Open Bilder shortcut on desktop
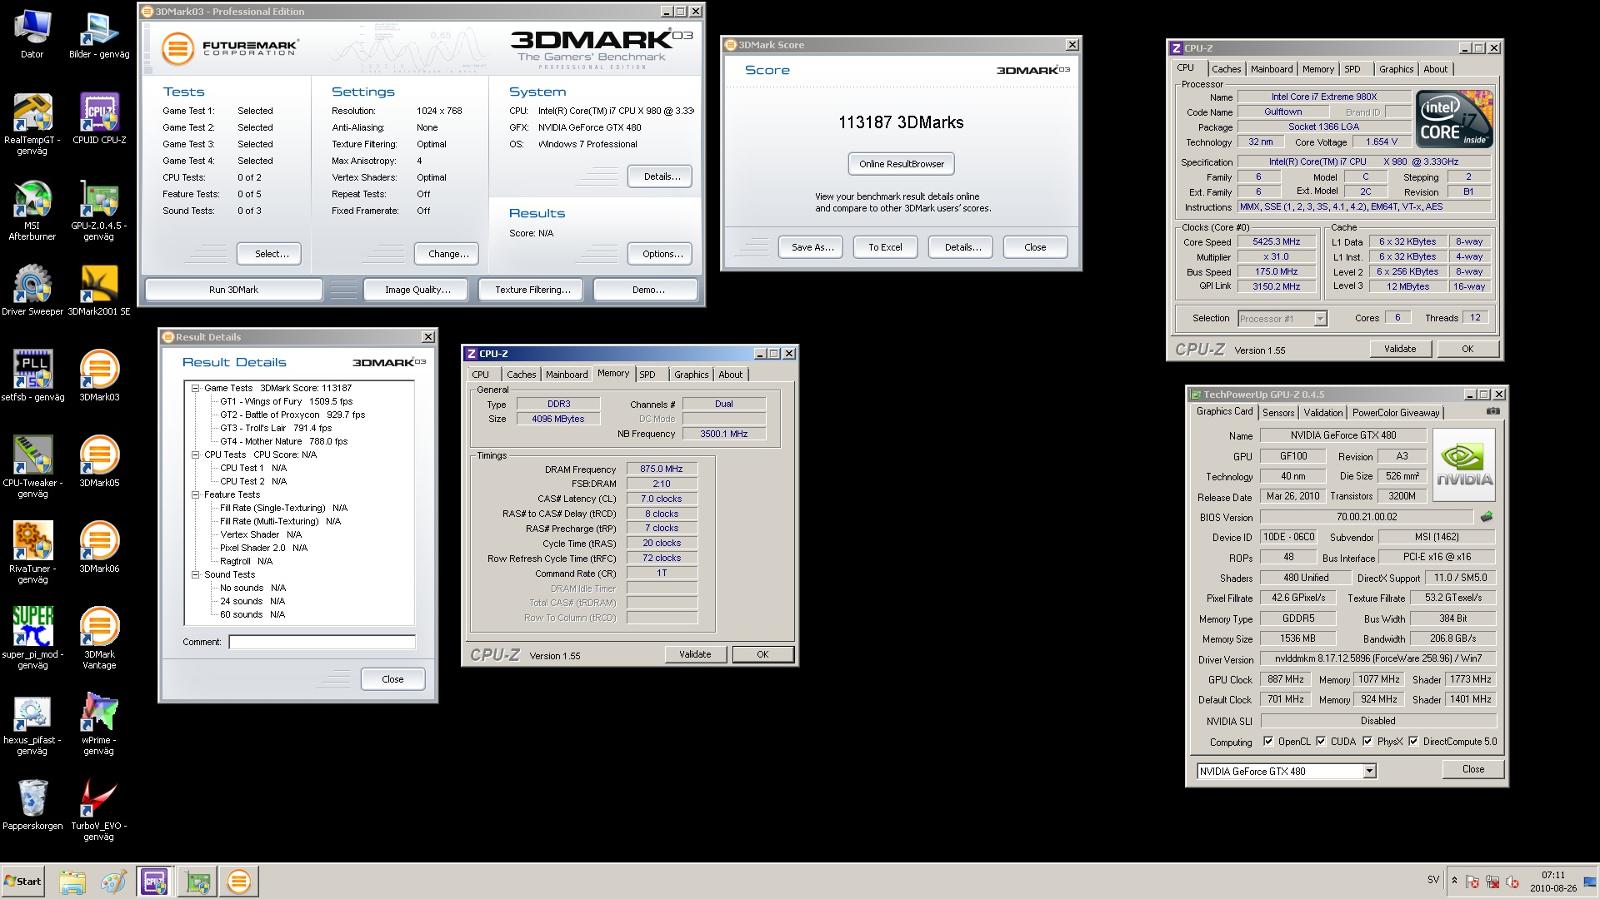Image resolution: width=1600 pixels, height=899 pixels. [x=98, y=34]
